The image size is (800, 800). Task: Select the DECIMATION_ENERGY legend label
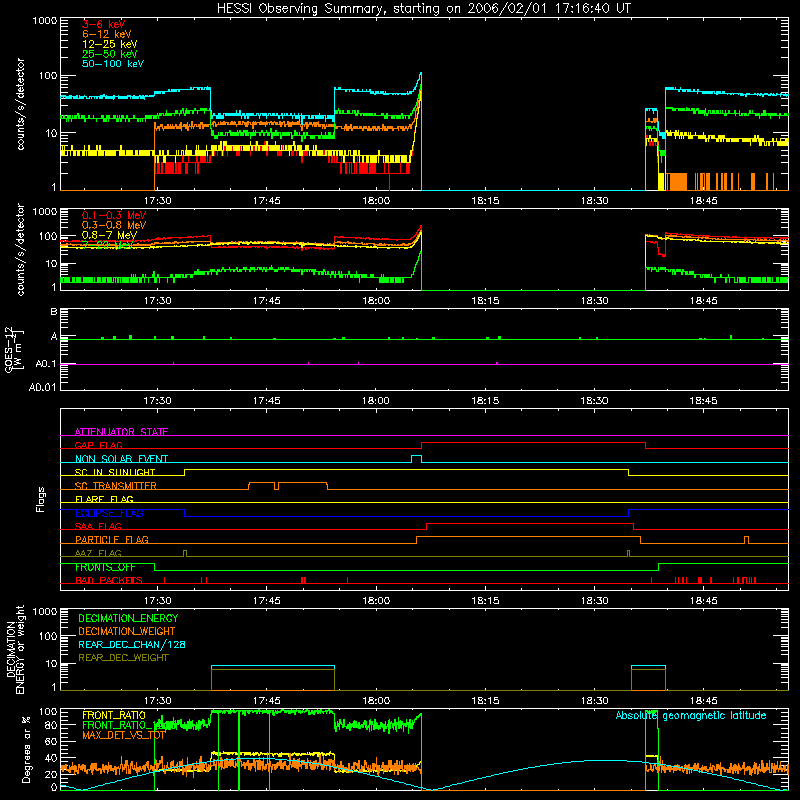tap(128, 618)
